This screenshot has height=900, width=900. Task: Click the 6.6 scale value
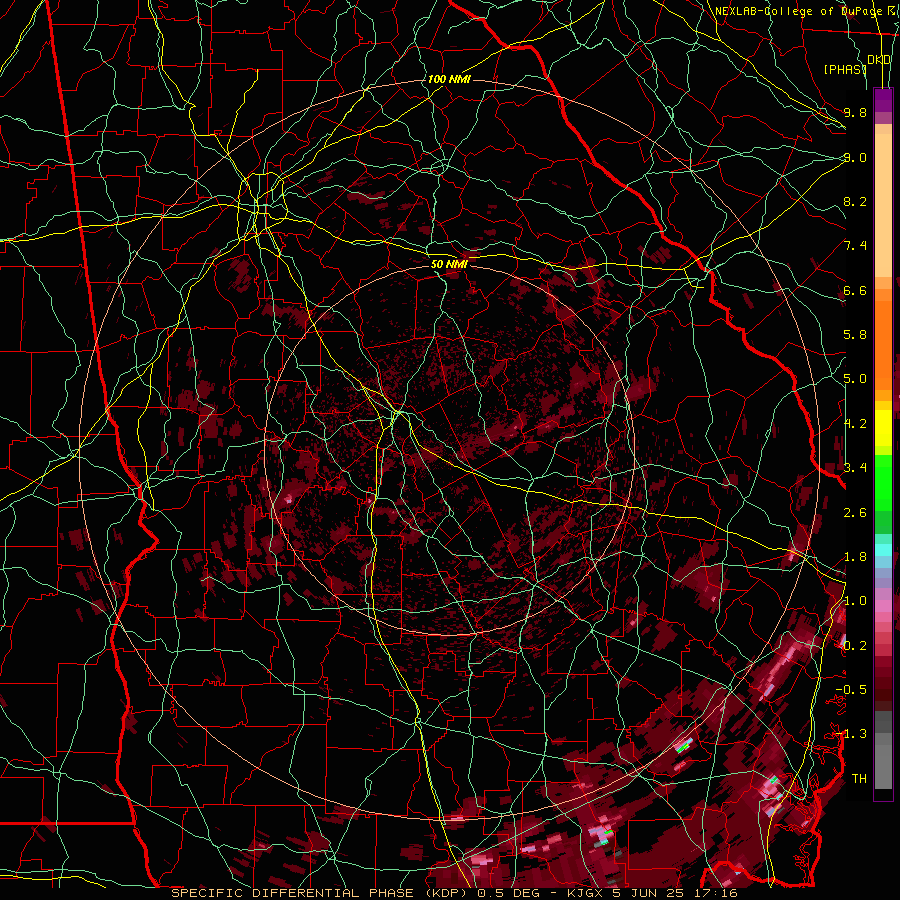(x=855, y=290)
